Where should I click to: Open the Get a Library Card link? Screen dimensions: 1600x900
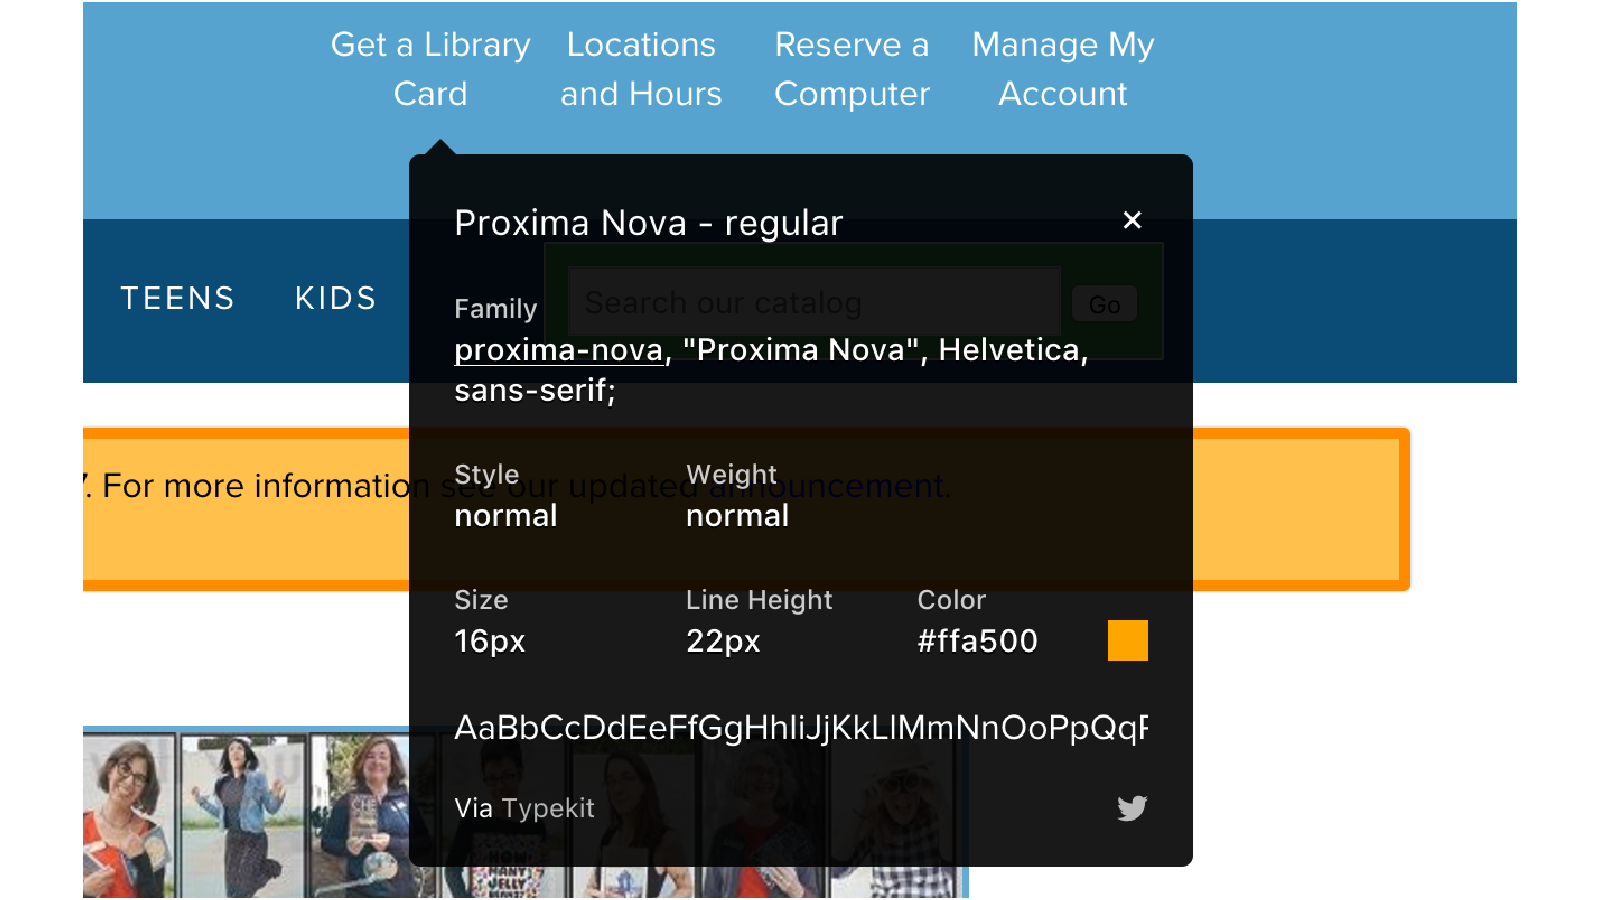(430, 69)
